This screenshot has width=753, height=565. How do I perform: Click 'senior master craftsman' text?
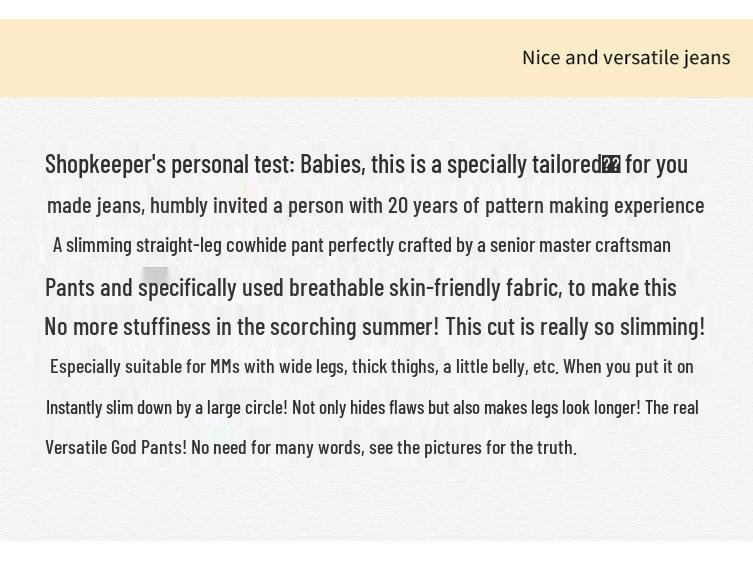coord(580,245)
